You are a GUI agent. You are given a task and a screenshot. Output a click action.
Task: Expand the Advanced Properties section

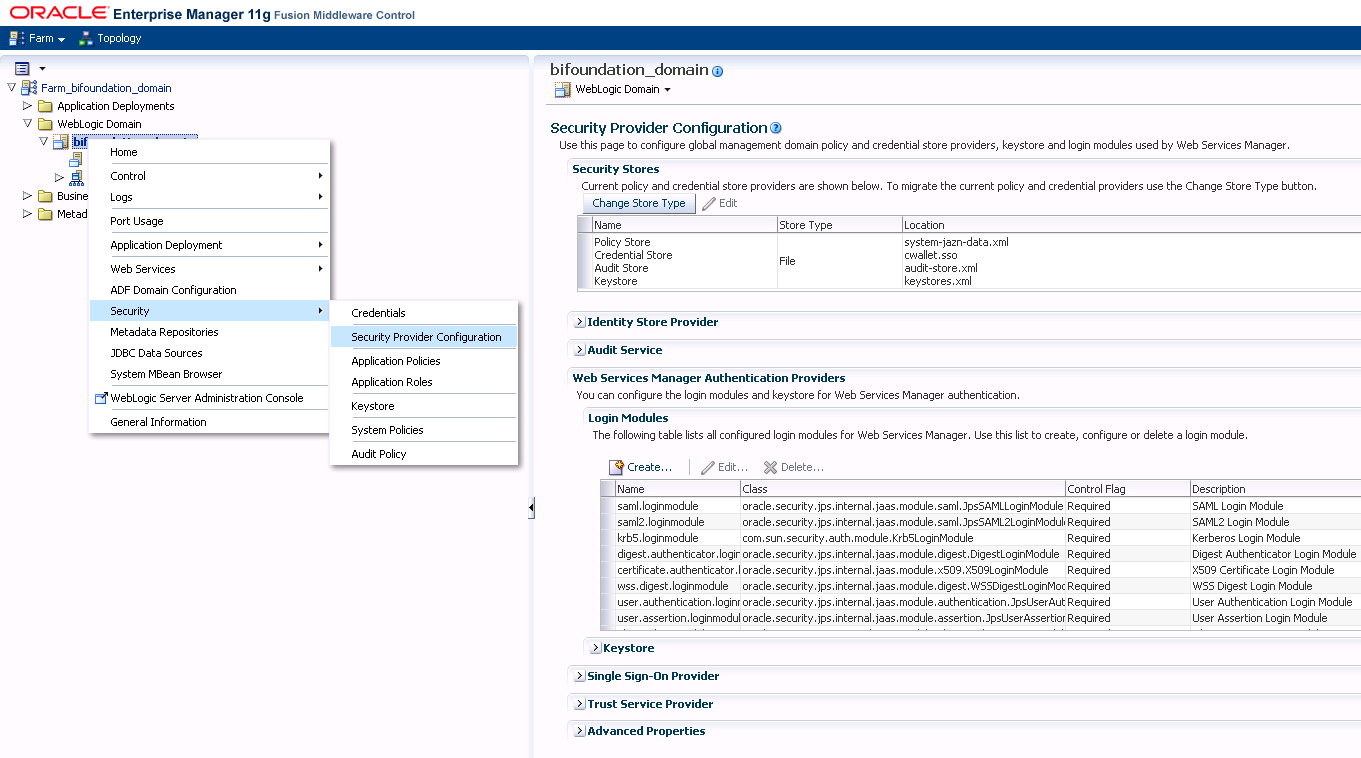coord(578,731)
